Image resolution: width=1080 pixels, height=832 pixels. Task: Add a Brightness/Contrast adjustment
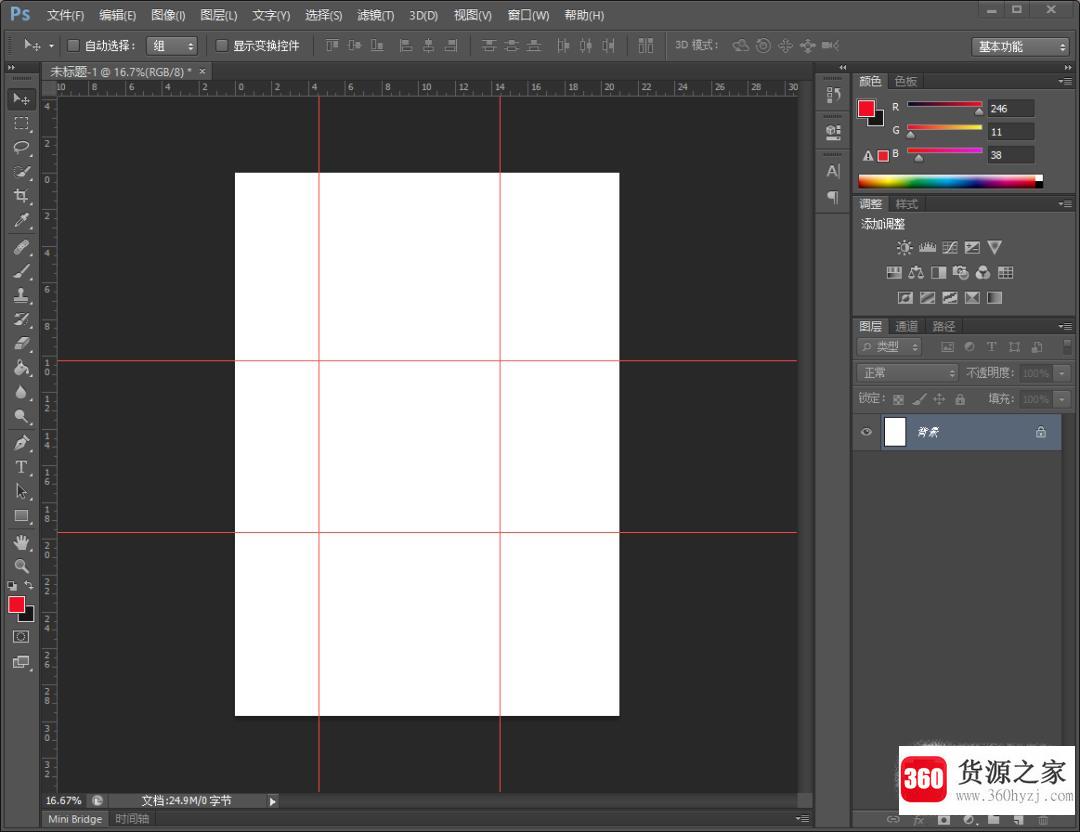pos(904,247)
